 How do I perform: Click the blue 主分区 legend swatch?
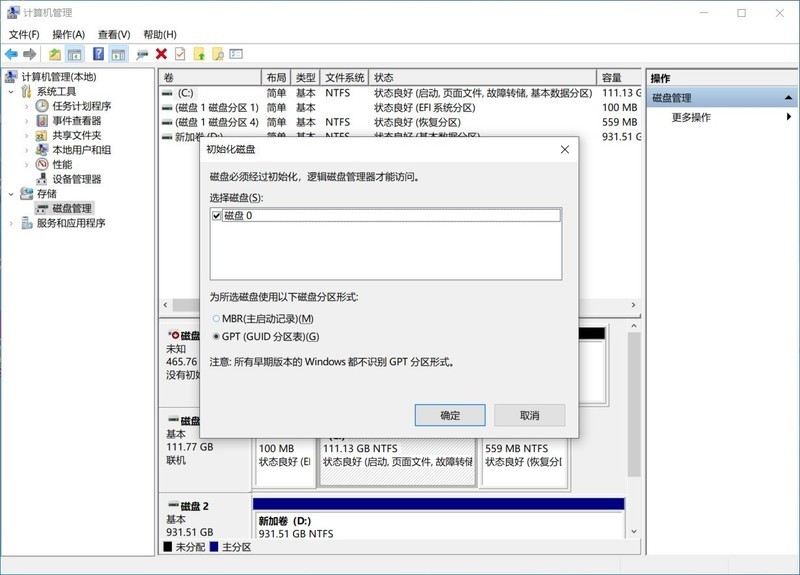pyautogui.click(x=214, y=546)
